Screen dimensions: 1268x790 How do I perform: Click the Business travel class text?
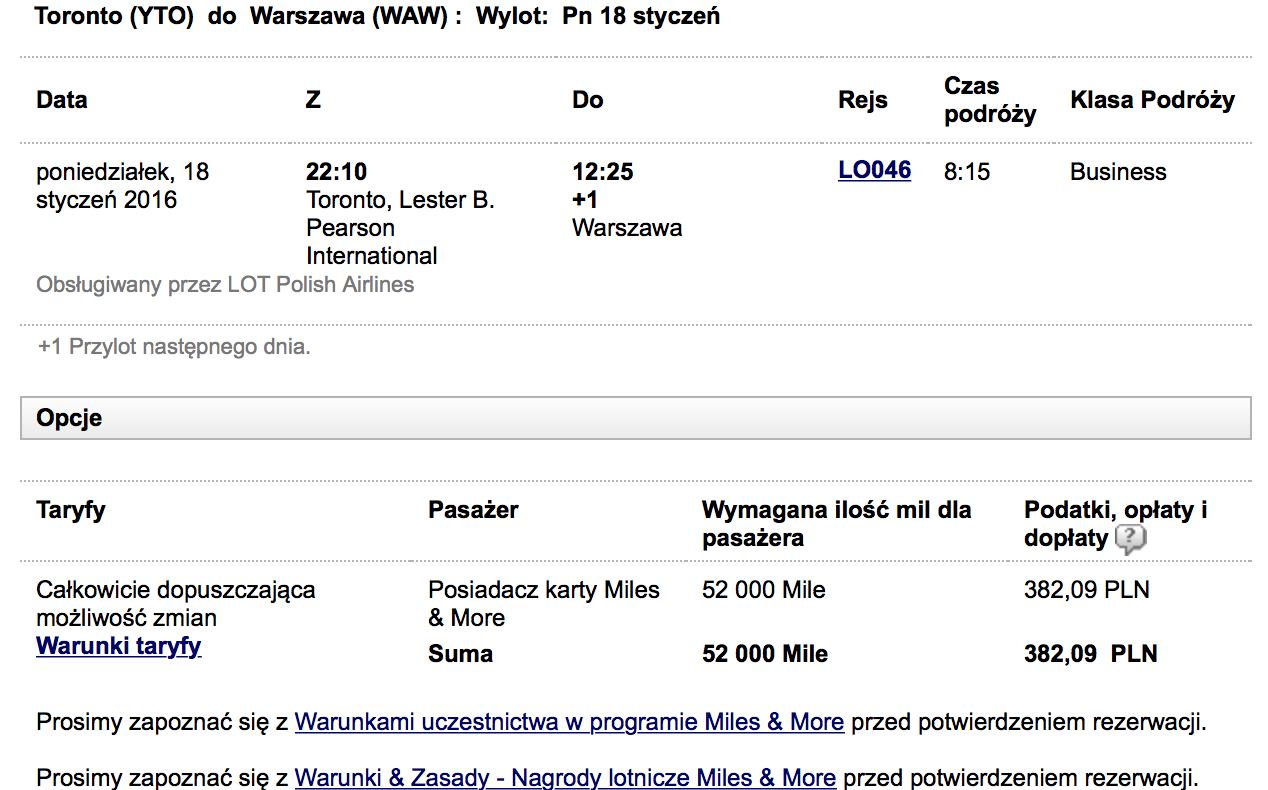click(1118, 172)
